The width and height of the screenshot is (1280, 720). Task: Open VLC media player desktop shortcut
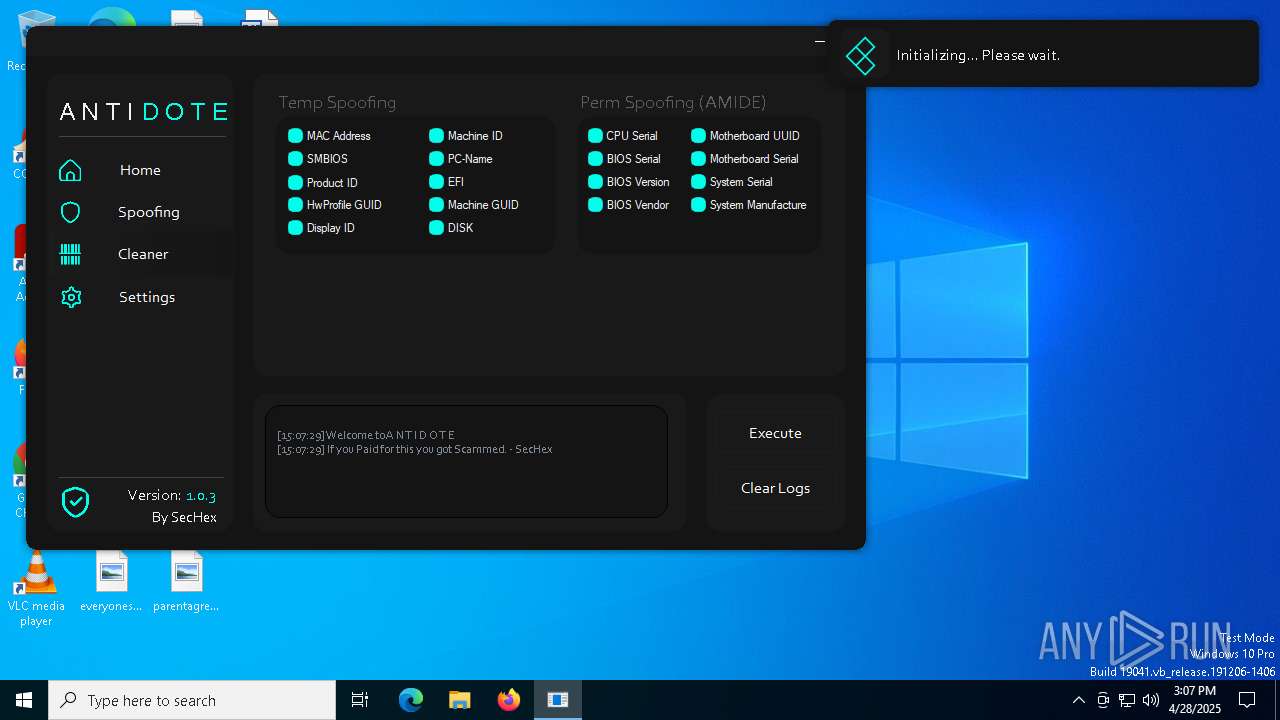tap(36, 590)
